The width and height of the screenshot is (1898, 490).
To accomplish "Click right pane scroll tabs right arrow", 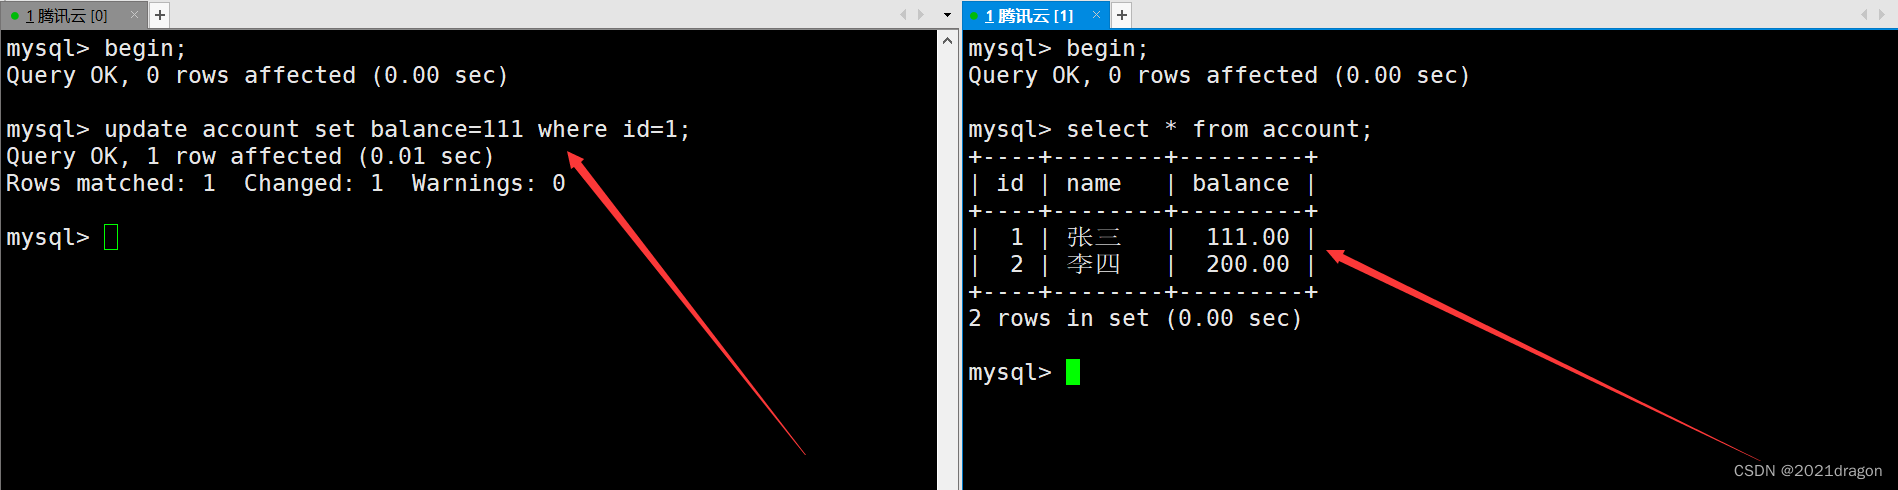I will tap(1882, 15).
